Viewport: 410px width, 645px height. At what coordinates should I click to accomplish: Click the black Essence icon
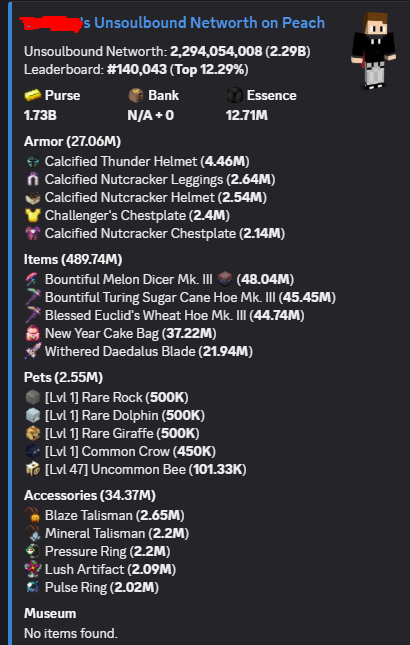(x=234, y=95)
